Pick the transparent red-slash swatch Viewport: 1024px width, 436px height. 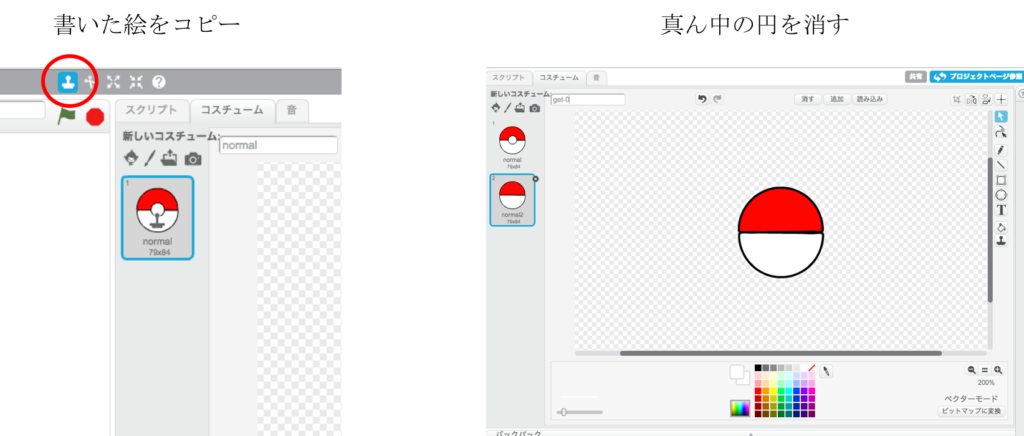click(812, 367)
